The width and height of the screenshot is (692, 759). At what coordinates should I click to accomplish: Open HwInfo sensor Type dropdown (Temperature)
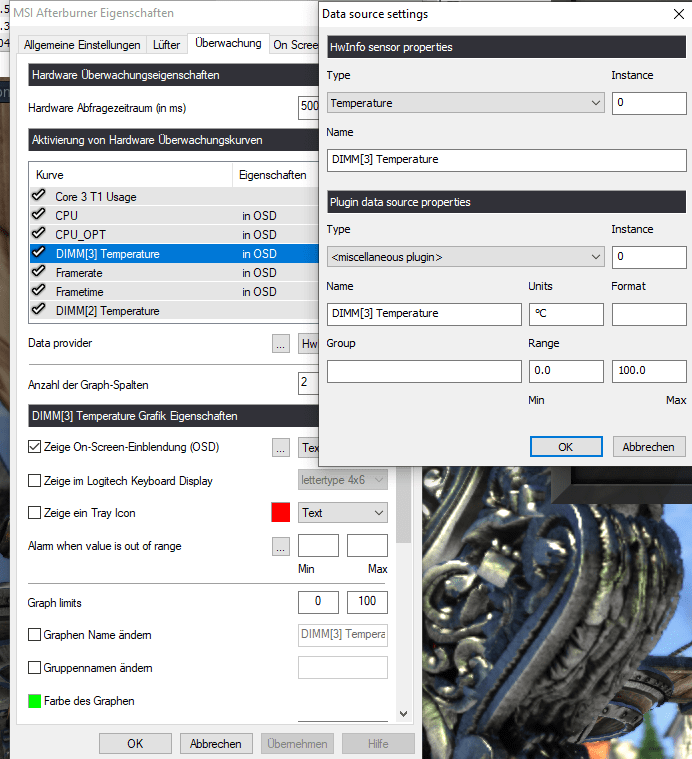[466, 103]
